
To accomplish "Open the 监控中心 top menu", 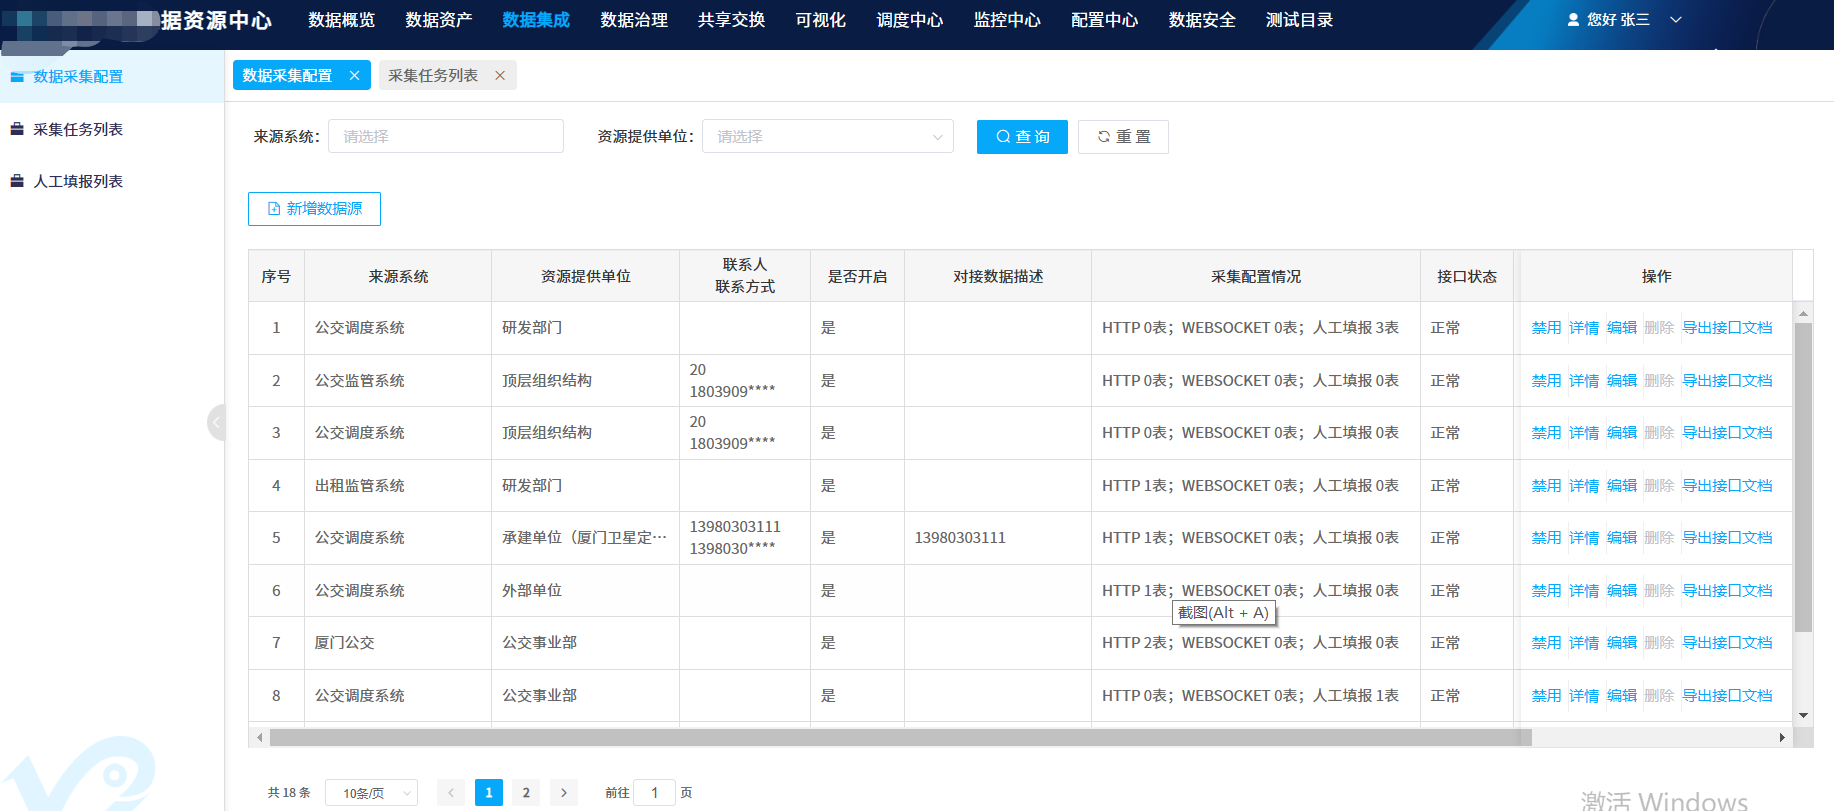I will (x=1007, y=20).
